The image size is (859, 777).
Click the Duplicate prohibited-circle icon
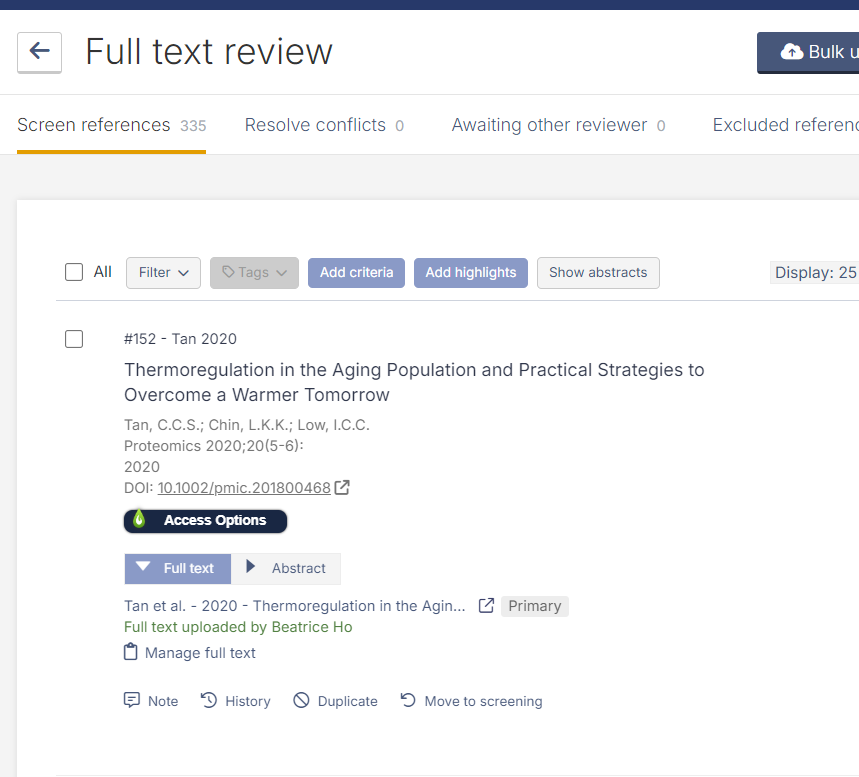[x=301, y=700]
